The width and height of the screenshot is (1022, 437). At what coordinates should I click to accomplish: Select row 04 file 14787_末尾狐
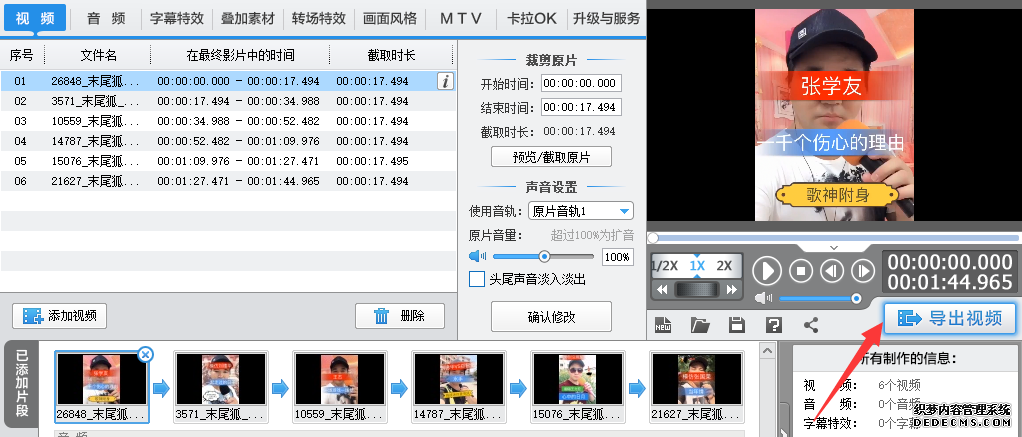coord(227,141)
